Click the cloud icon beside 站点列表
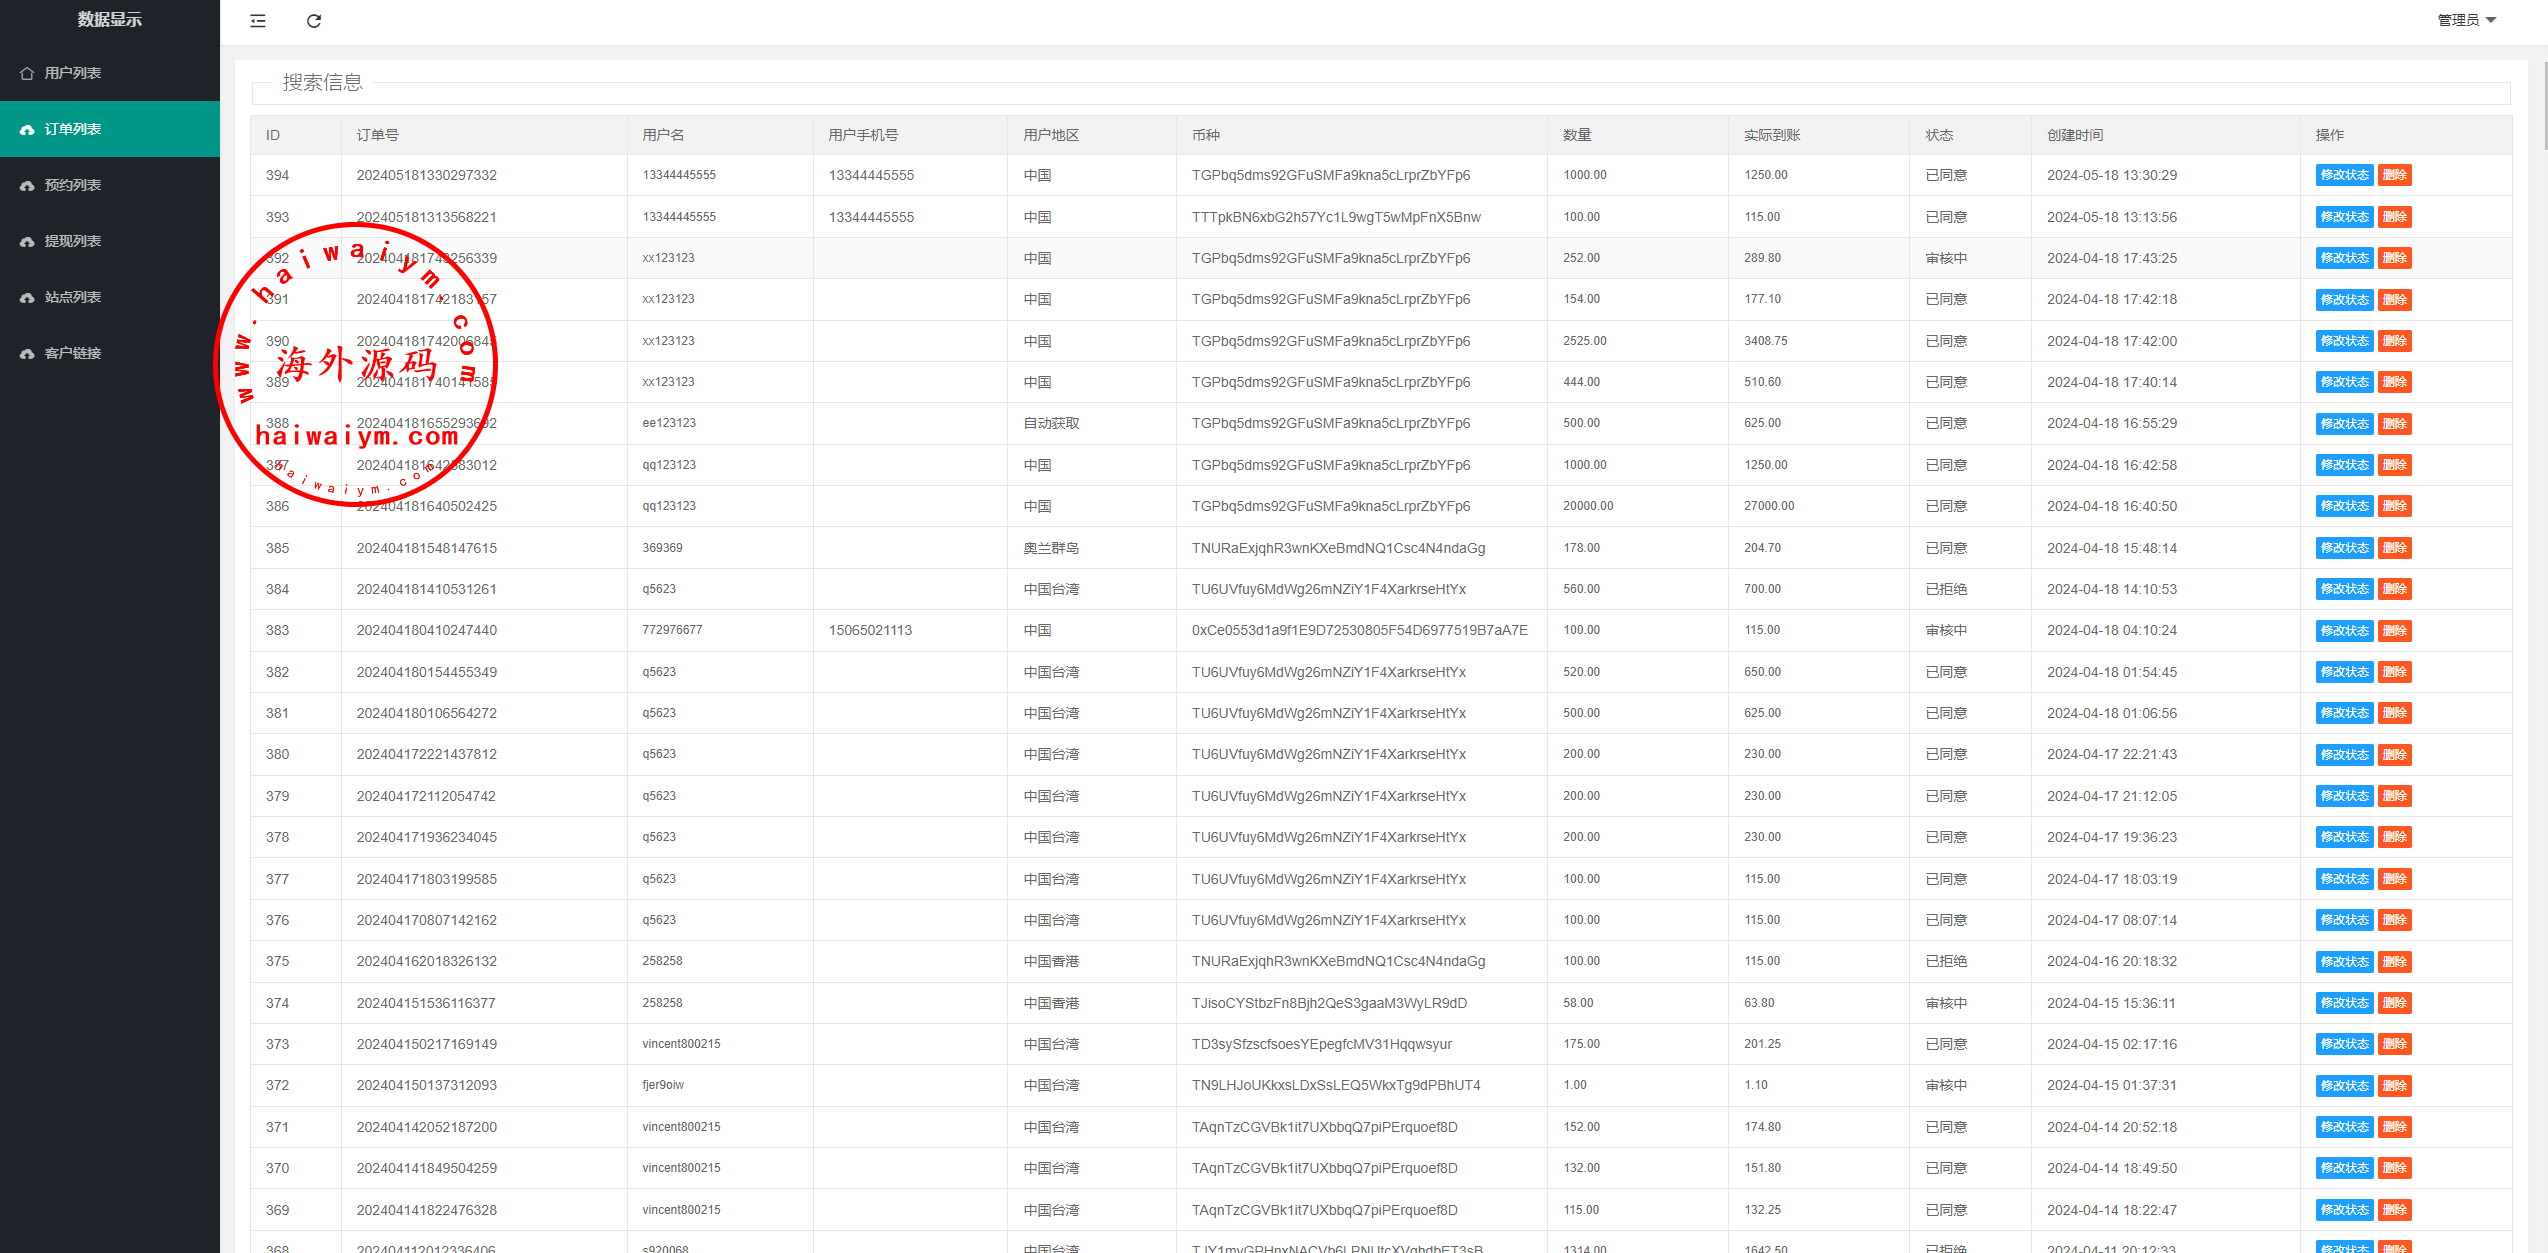The height and width of the screenshot is (1253, 2548). [27, 297]
